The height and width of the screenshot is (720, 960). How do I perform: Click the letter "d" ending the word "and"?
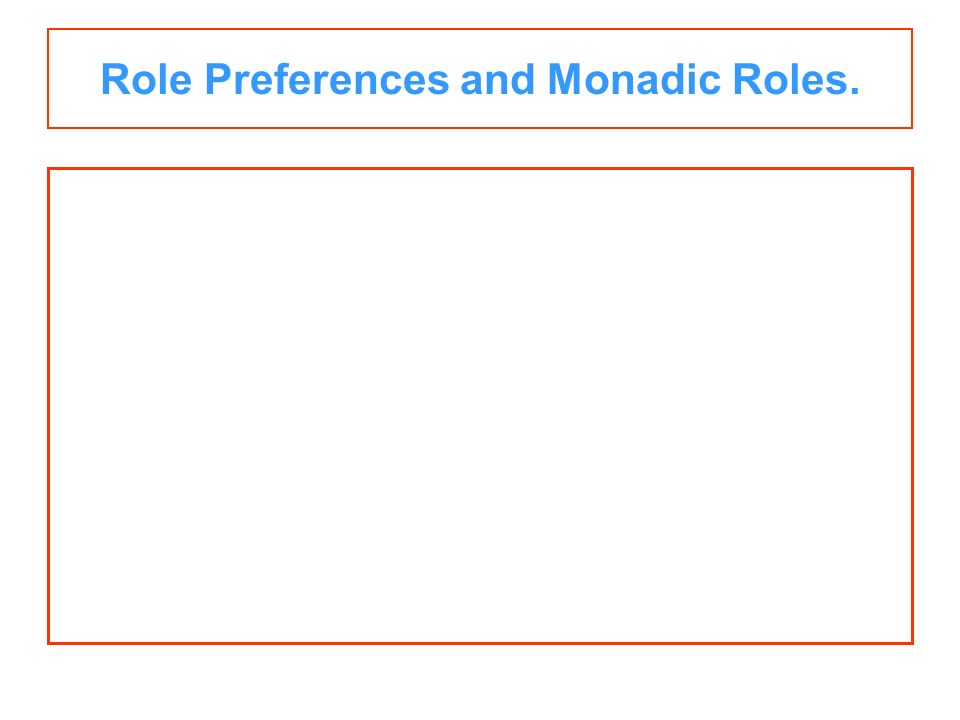click(525, 80)
